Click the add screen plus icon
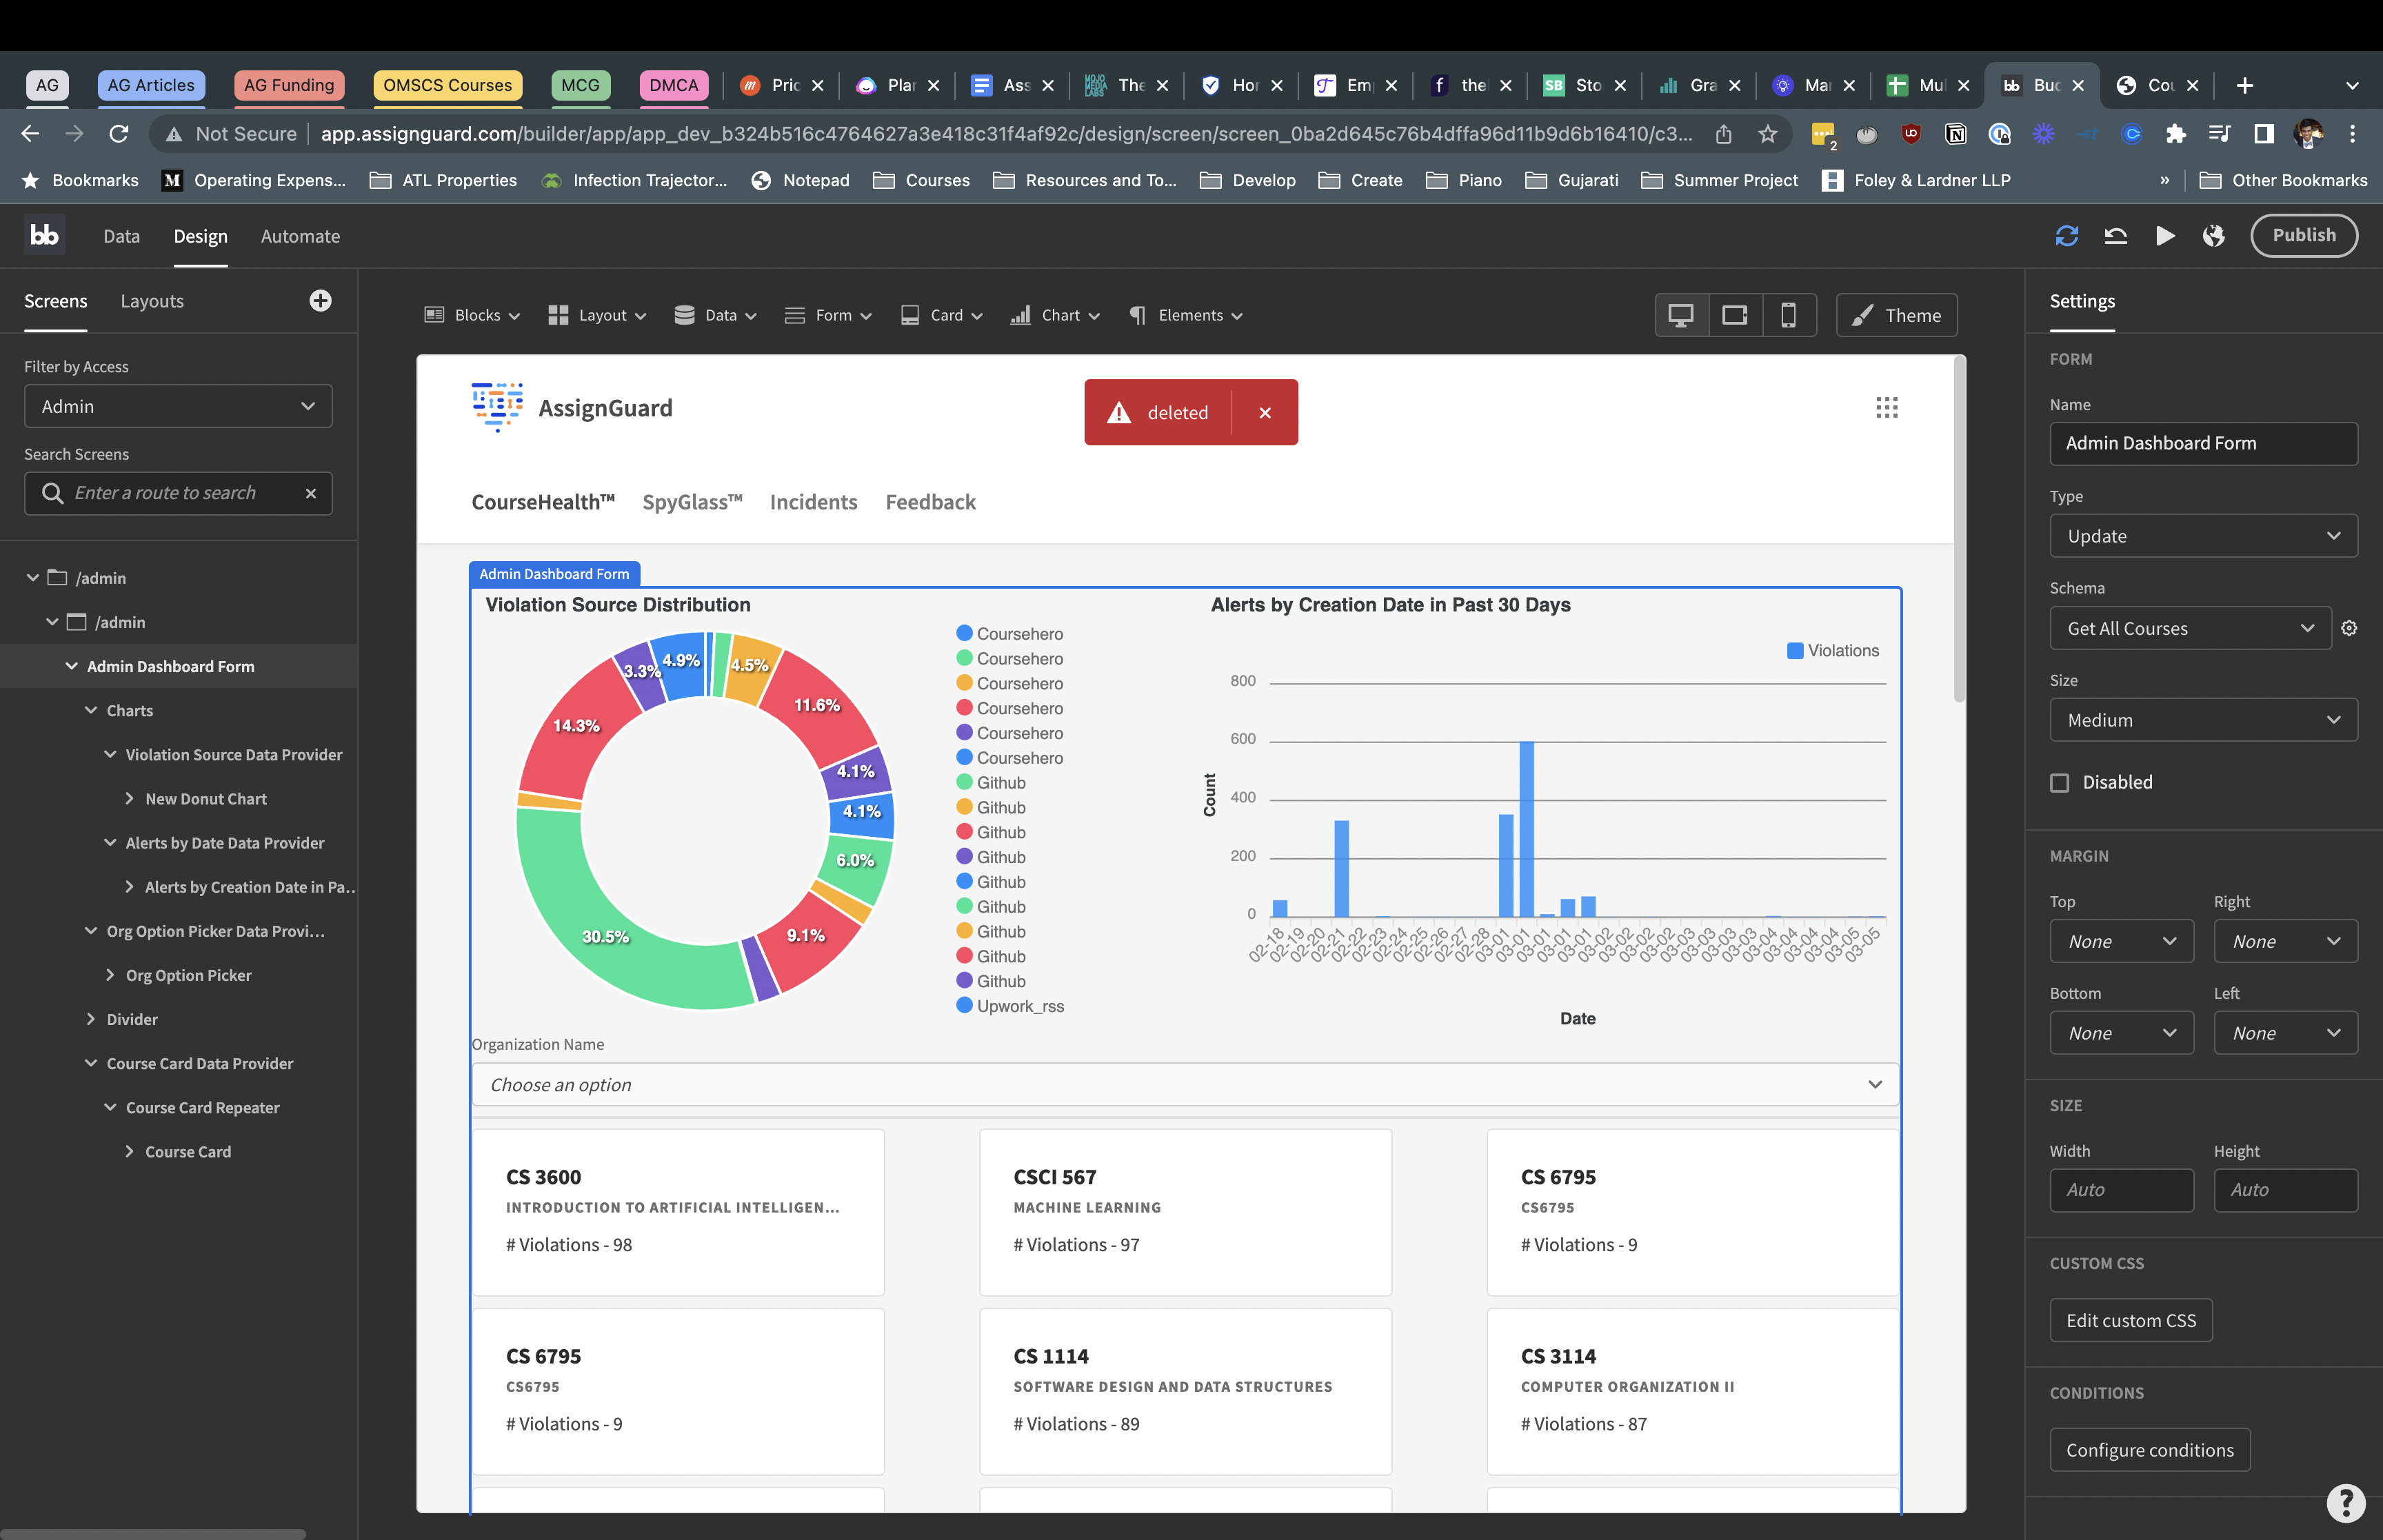This screenshot has height=1540, width=2383. coord(320,301)
